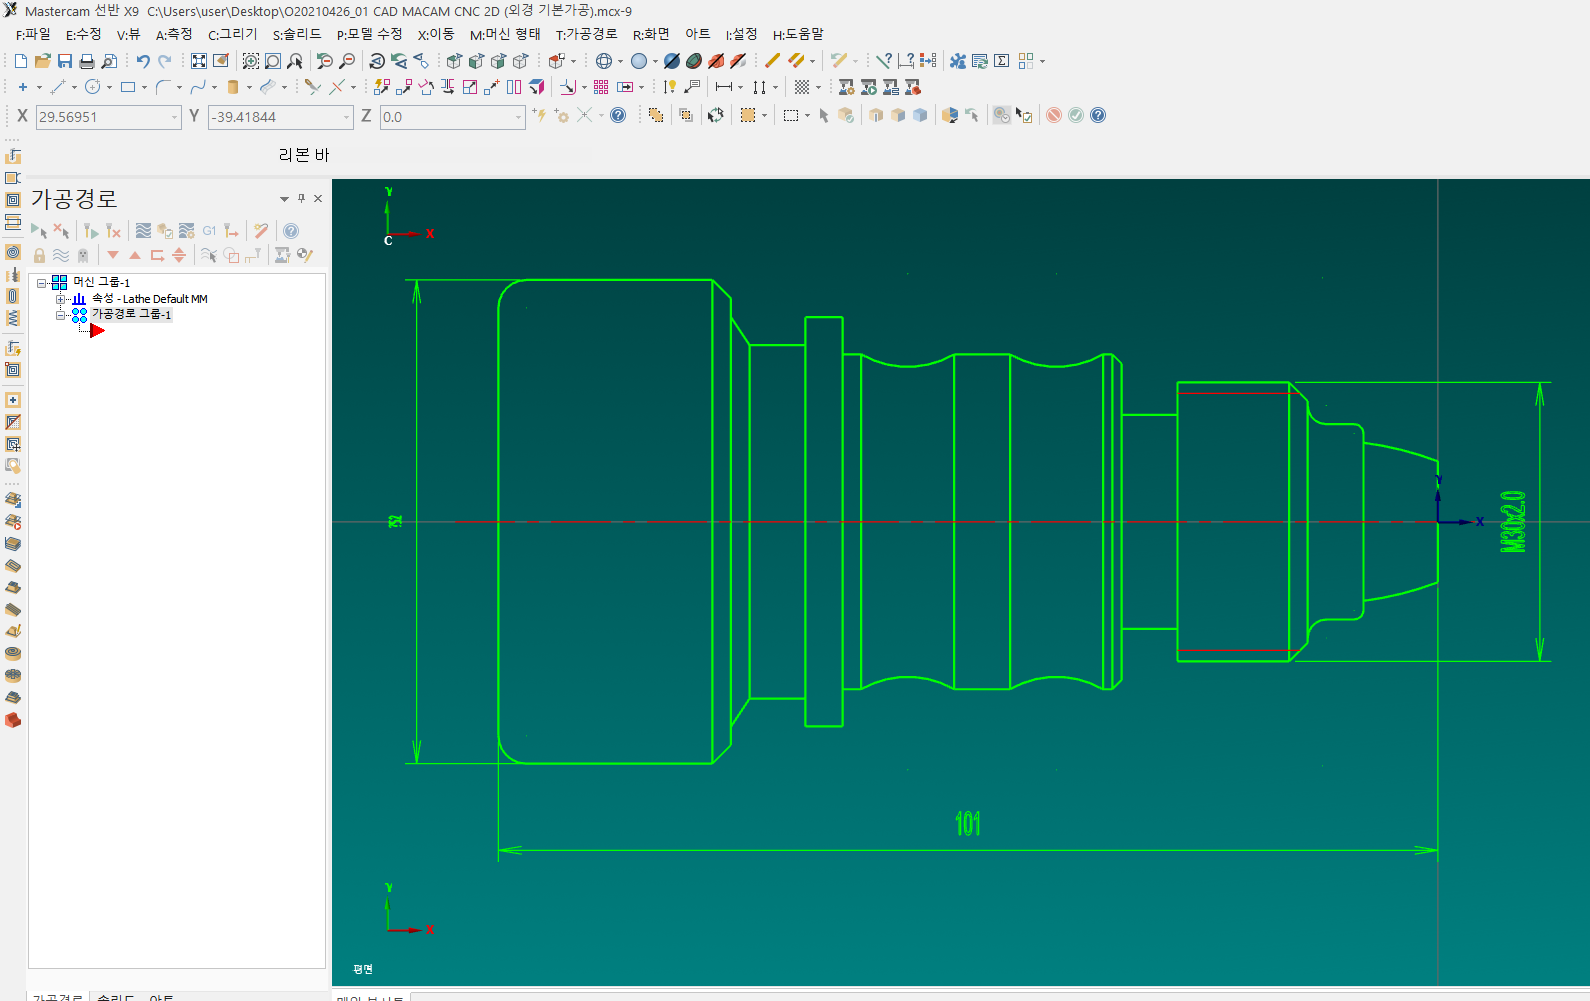
Task: Click the red insert arrow in the tree
Action: point(97,331)
